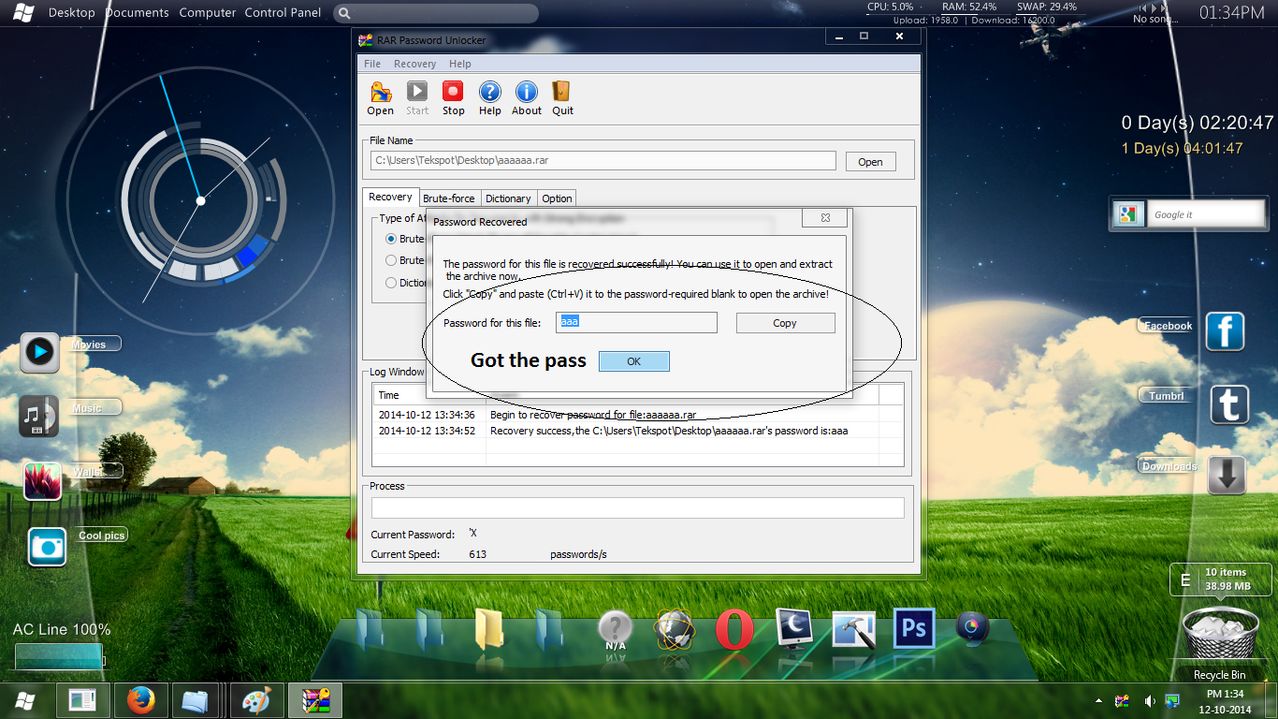Stop the recovery with the Stop icon
This screenshot has width=1278, height=719.
pos(453,92)
